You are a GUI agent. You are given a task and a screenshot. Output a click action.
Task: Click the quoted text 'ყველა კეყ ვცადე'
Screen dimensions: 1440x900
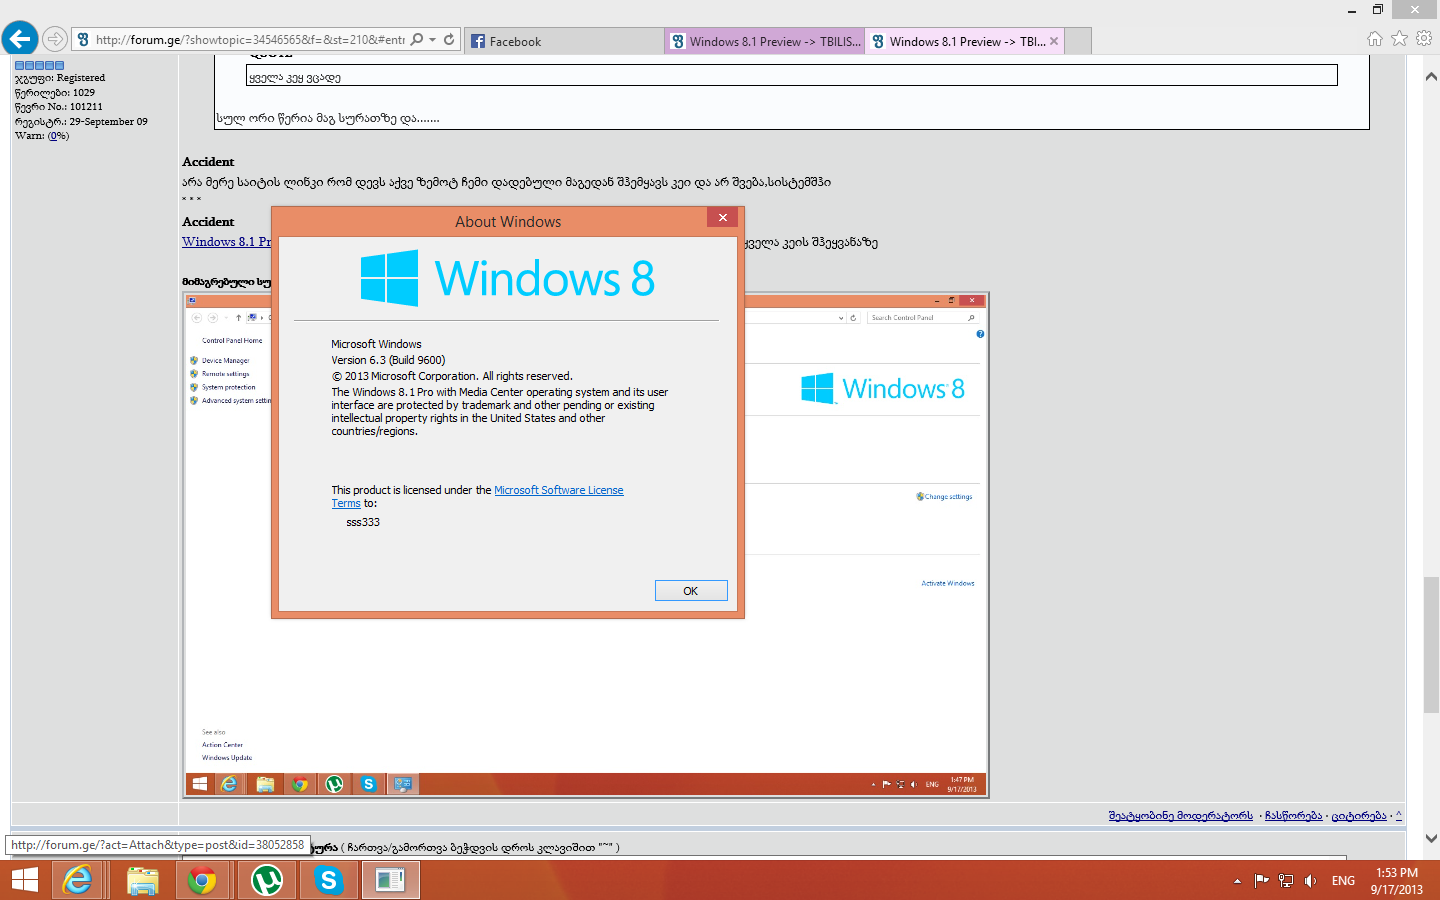(x=295, y=78)
